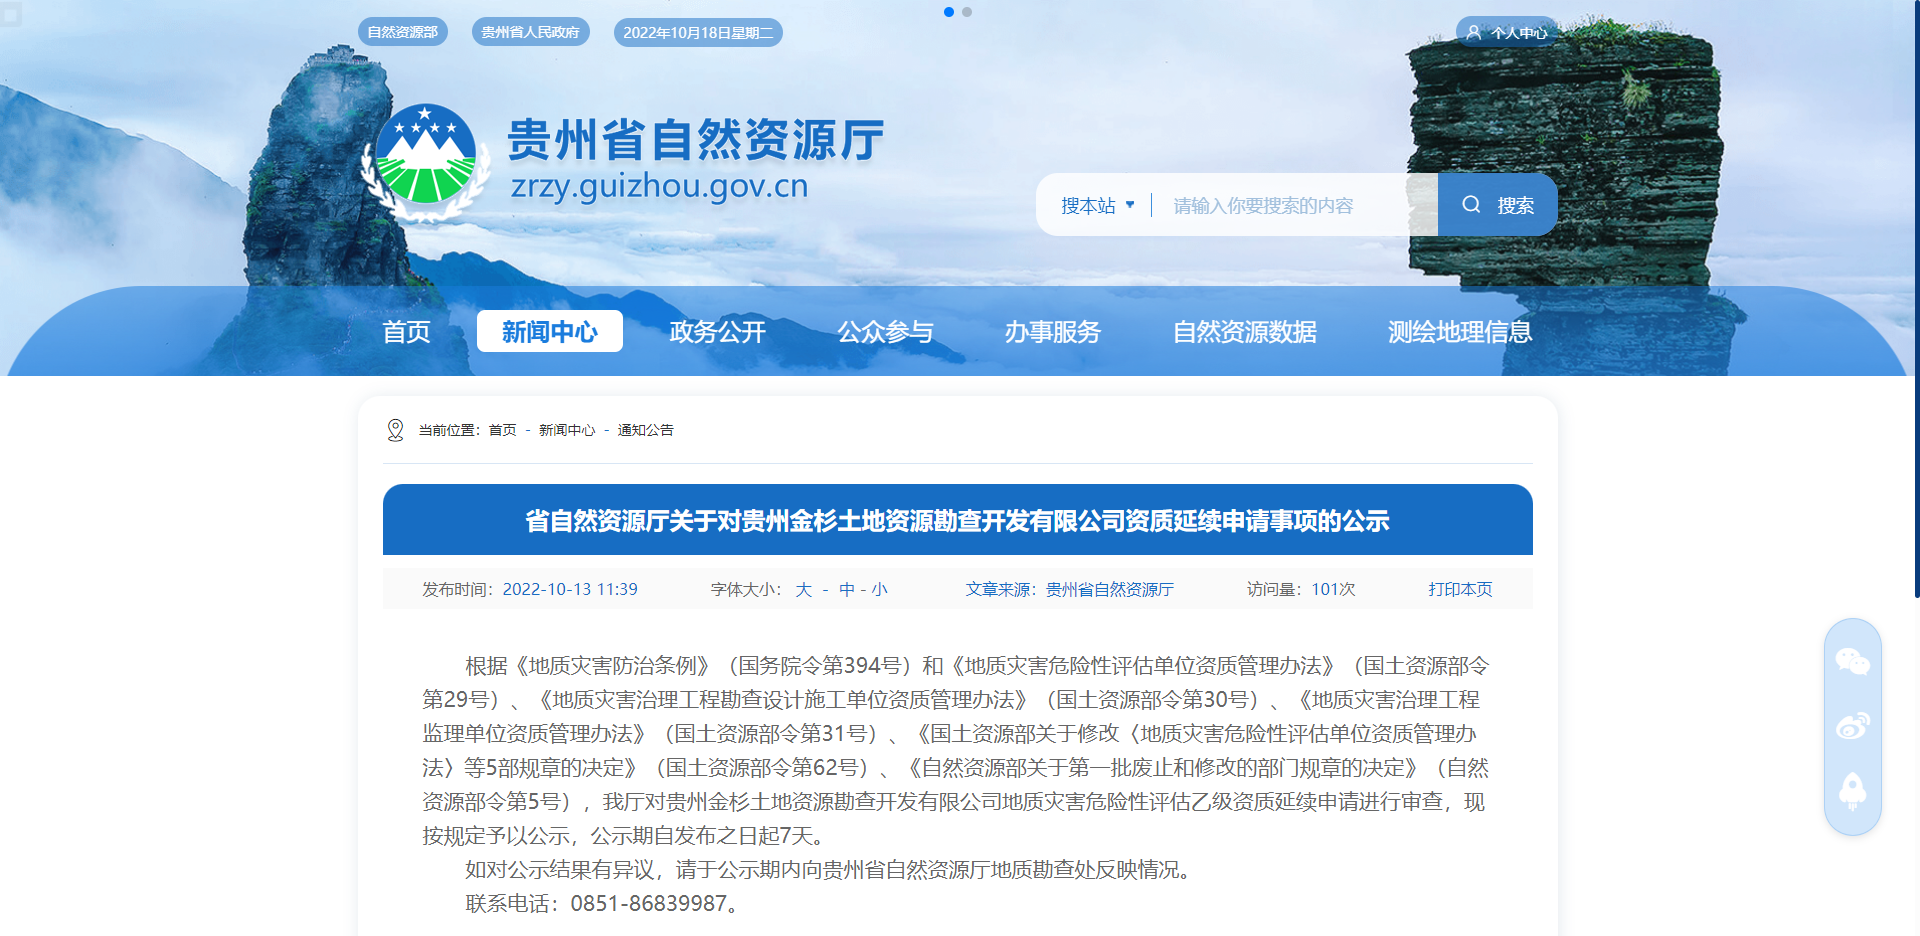Set font size to 大

click(x=801, y=589)
